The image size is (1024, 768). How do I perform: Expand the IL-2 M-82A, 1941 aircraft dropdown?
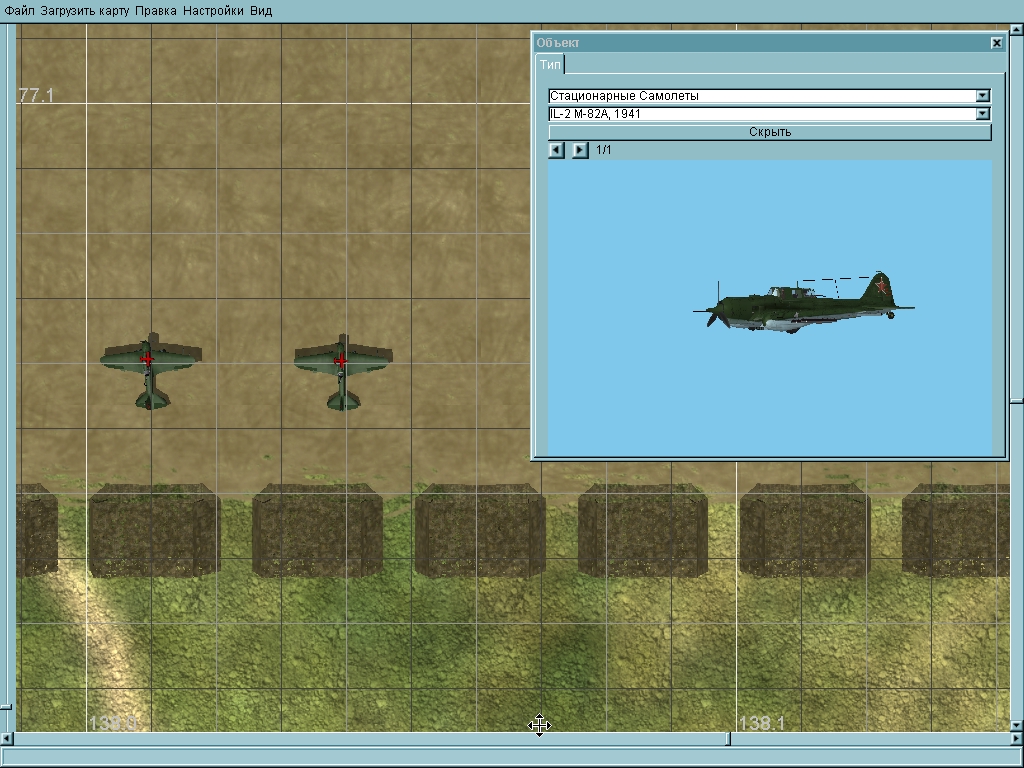[x=982, y=114]
